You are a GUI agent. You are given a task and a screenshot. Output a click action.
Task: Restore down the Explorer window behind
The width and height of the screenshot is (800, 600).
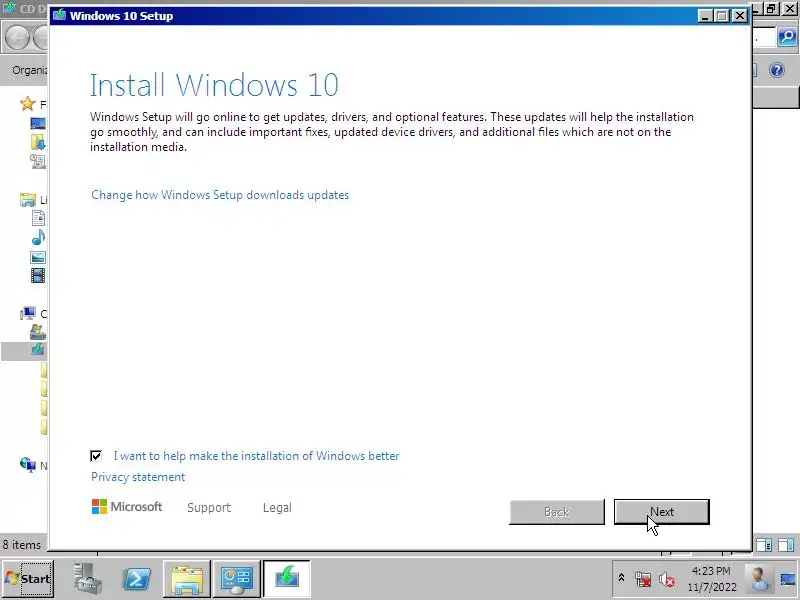pos(771,8)
